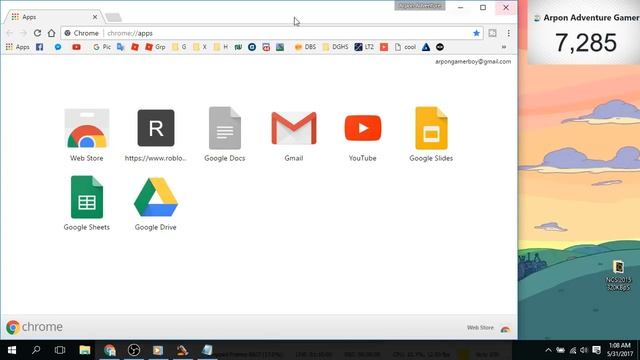The image size is (640, 360).
Task: Expand the 'H' bookmark folder
Action: [221, 47]
